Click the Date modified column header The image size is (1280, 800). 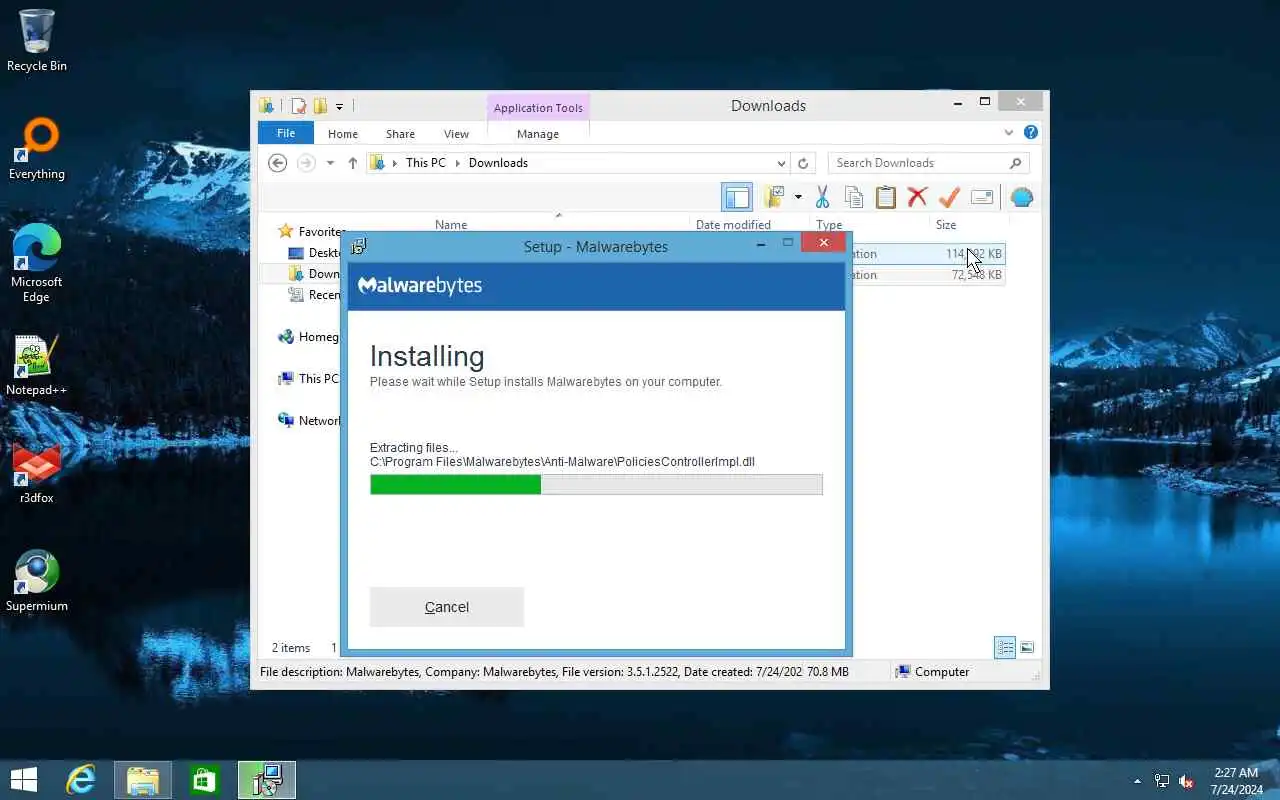[733, 225]
